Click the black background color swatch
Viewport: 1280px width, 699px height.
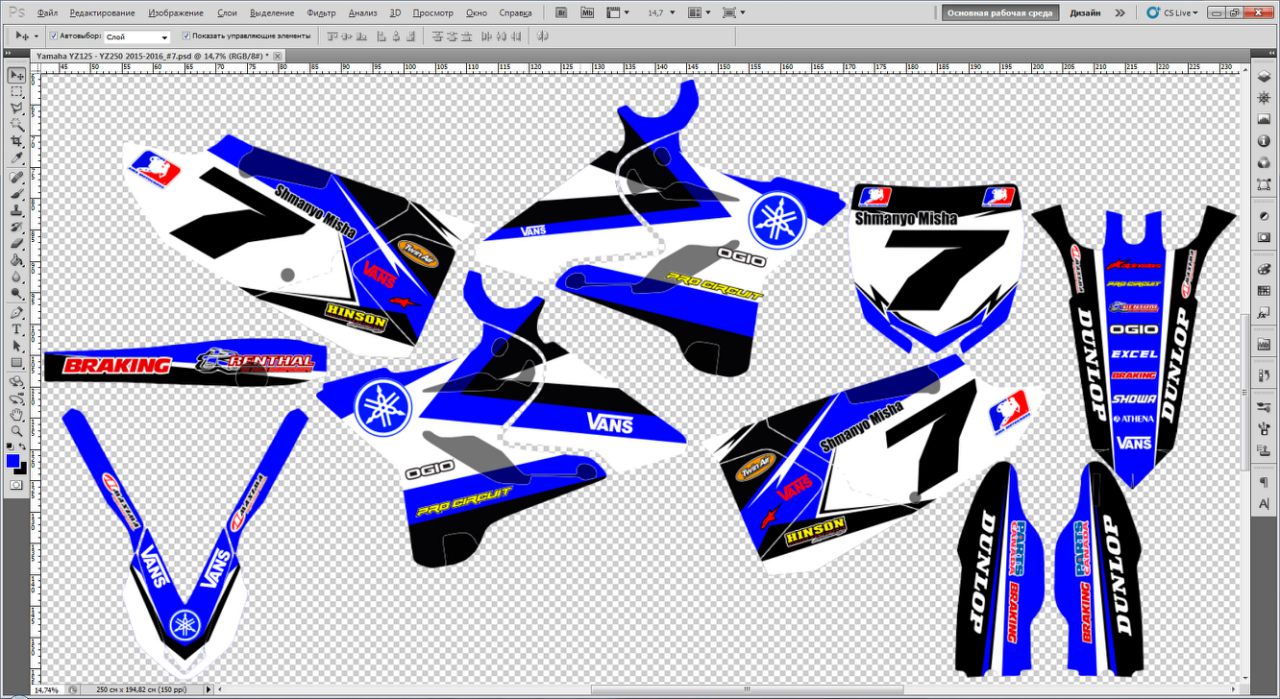25,471
